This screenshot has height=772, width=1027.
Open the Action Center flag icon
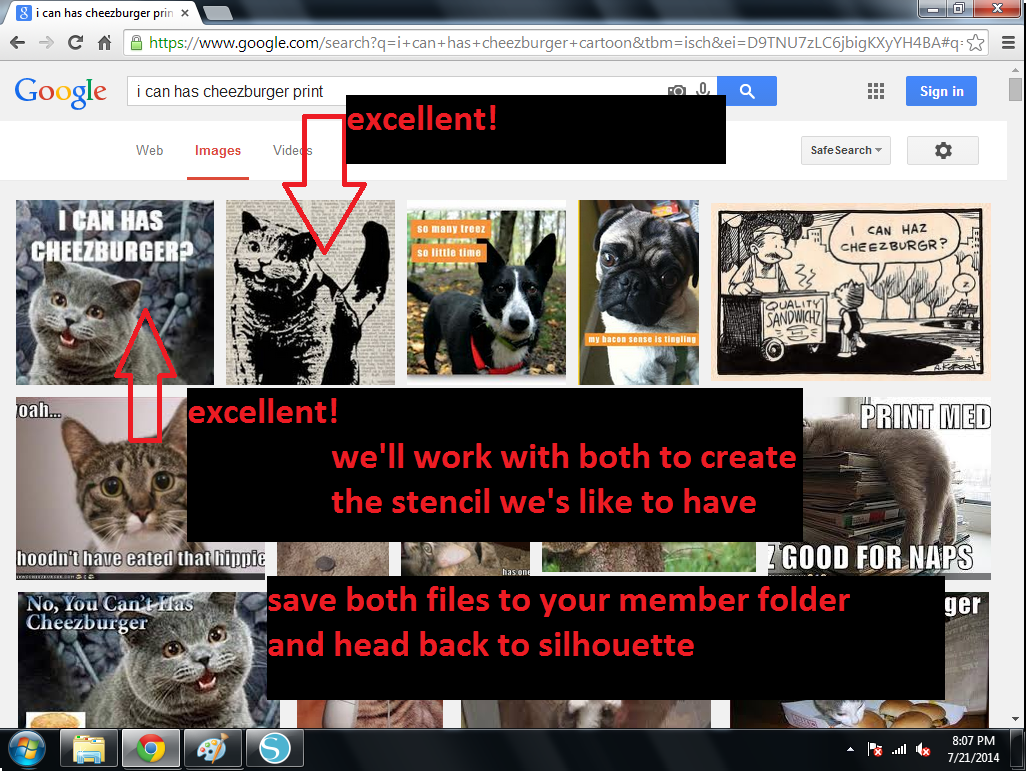(874, 749)
